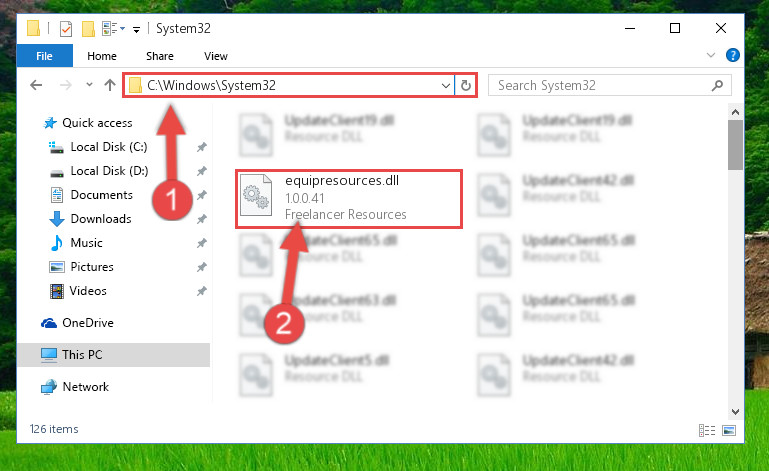Switch to large thumbnails view icon
Viewport: 769px width, 471px height.
pyautogui.click(x=729, y=430)
